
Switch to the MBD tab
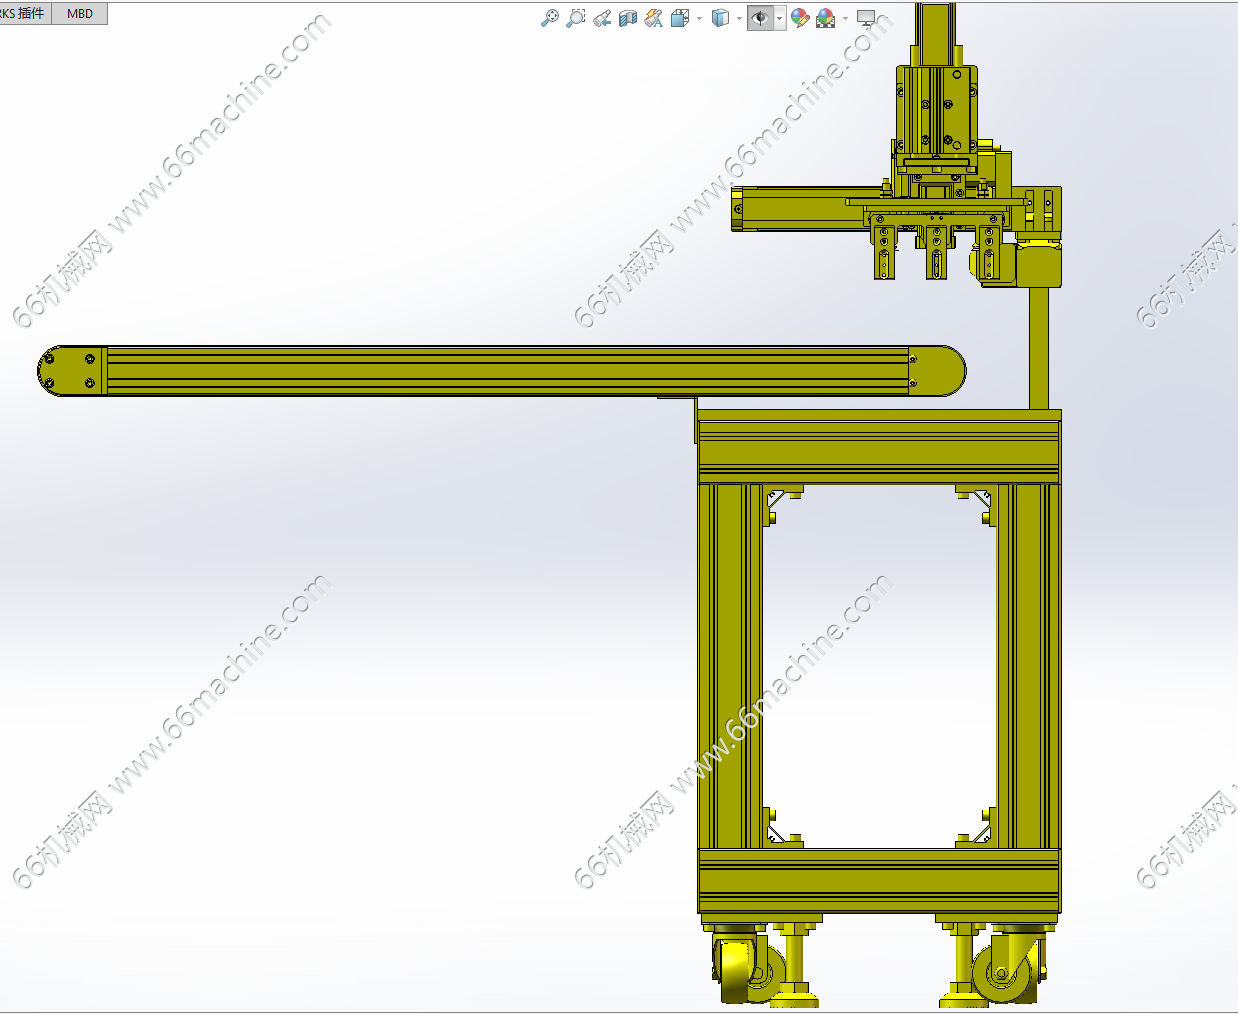[80, 13]
